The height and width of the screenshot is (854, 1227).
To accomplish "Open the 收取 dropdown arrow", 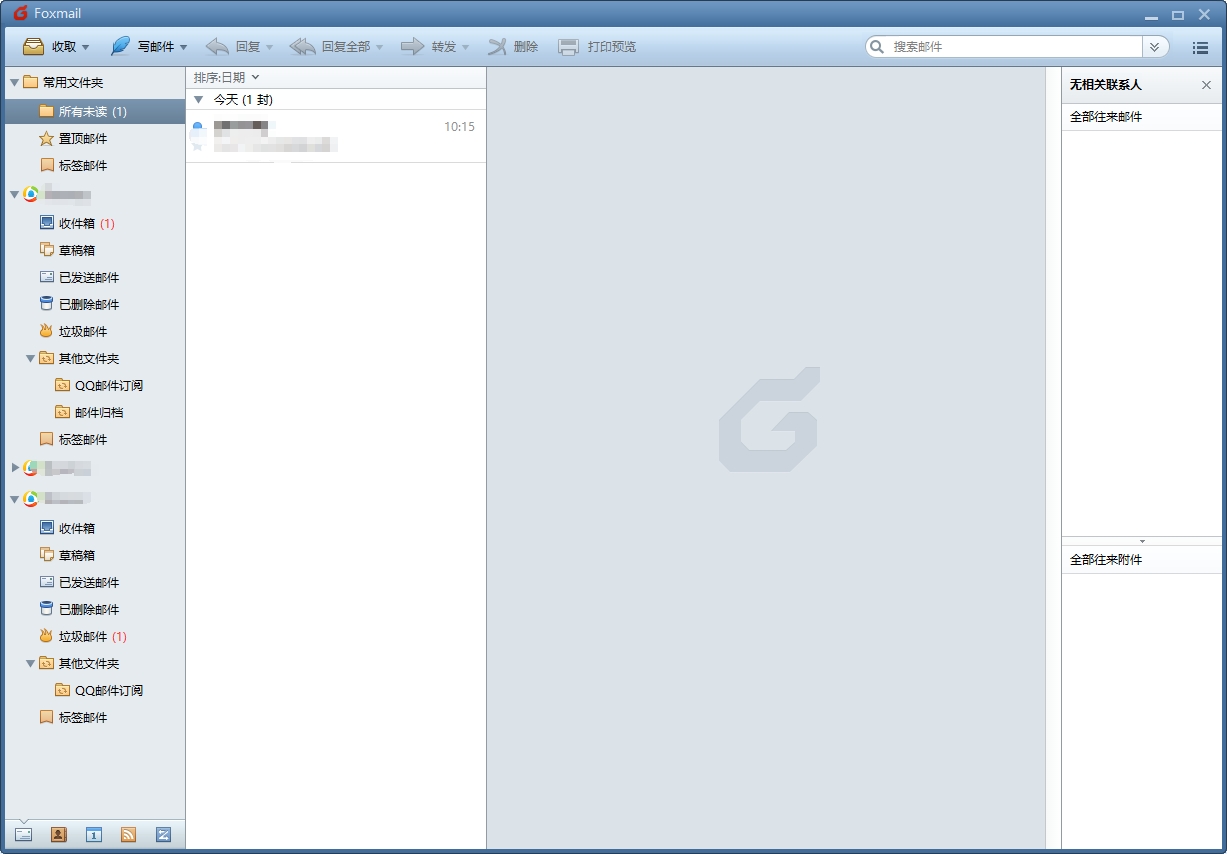I will click(86, 47).
